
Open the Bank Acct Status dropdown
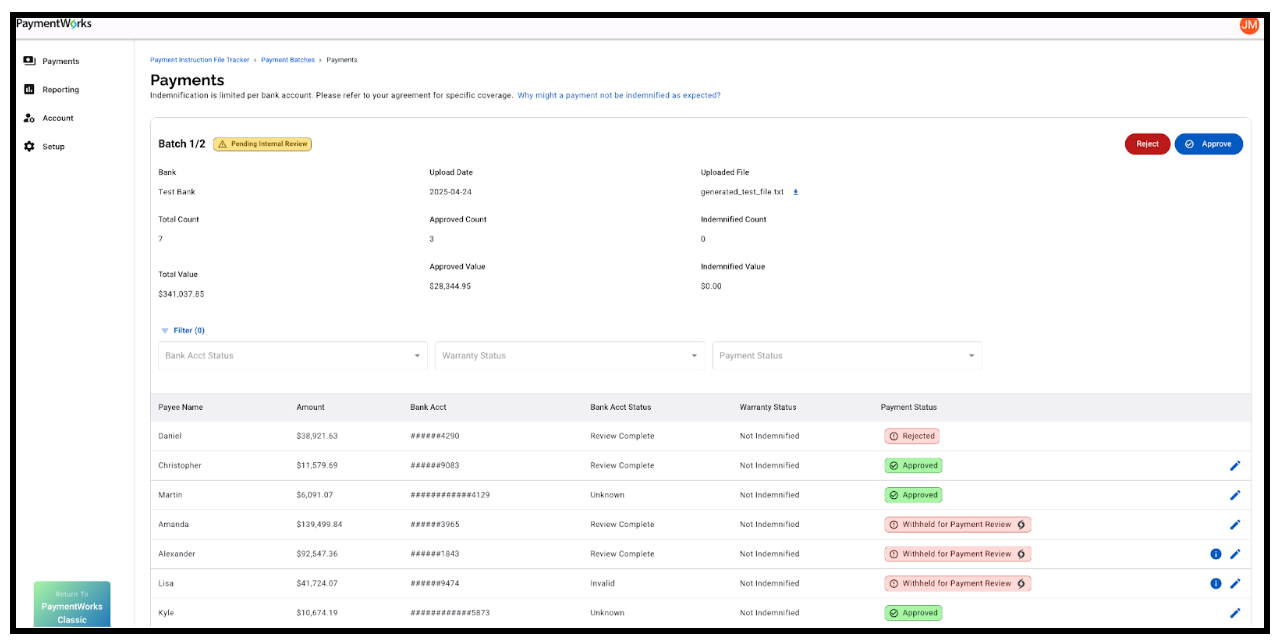point(293,356)
